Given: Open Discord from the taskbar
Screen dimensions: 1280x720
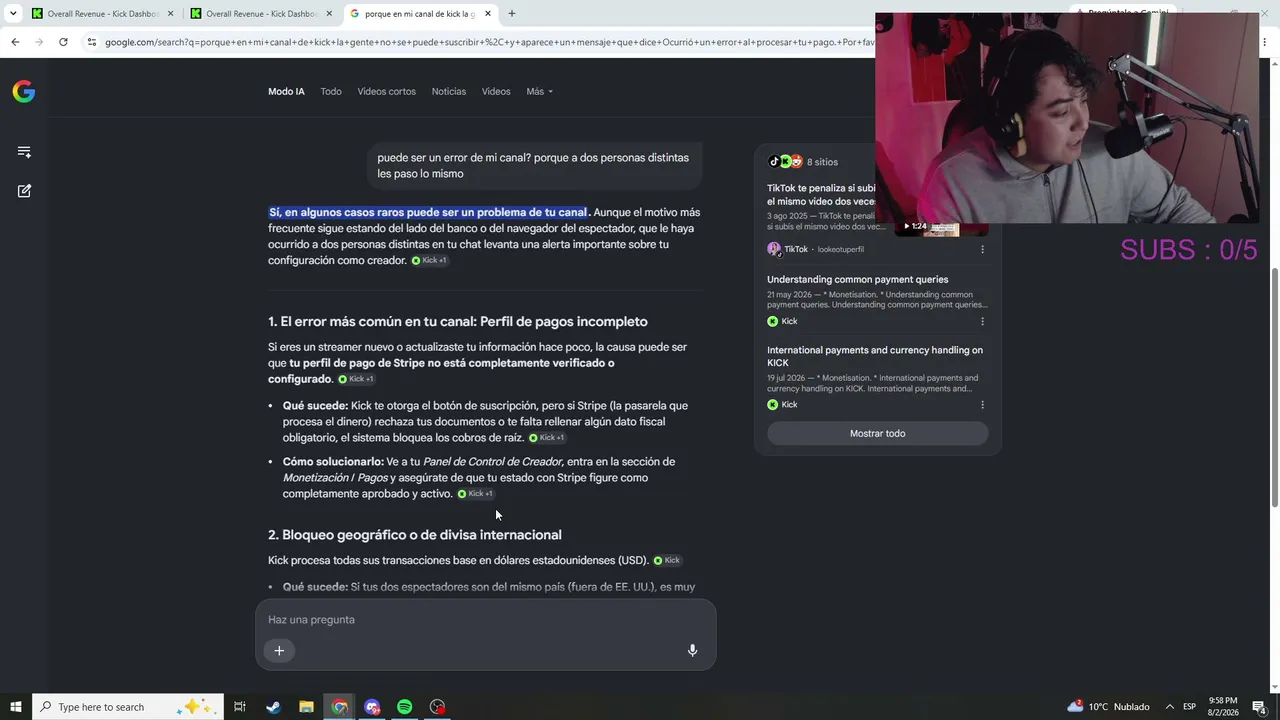Looking at the screenshot, I should point(372,707).
